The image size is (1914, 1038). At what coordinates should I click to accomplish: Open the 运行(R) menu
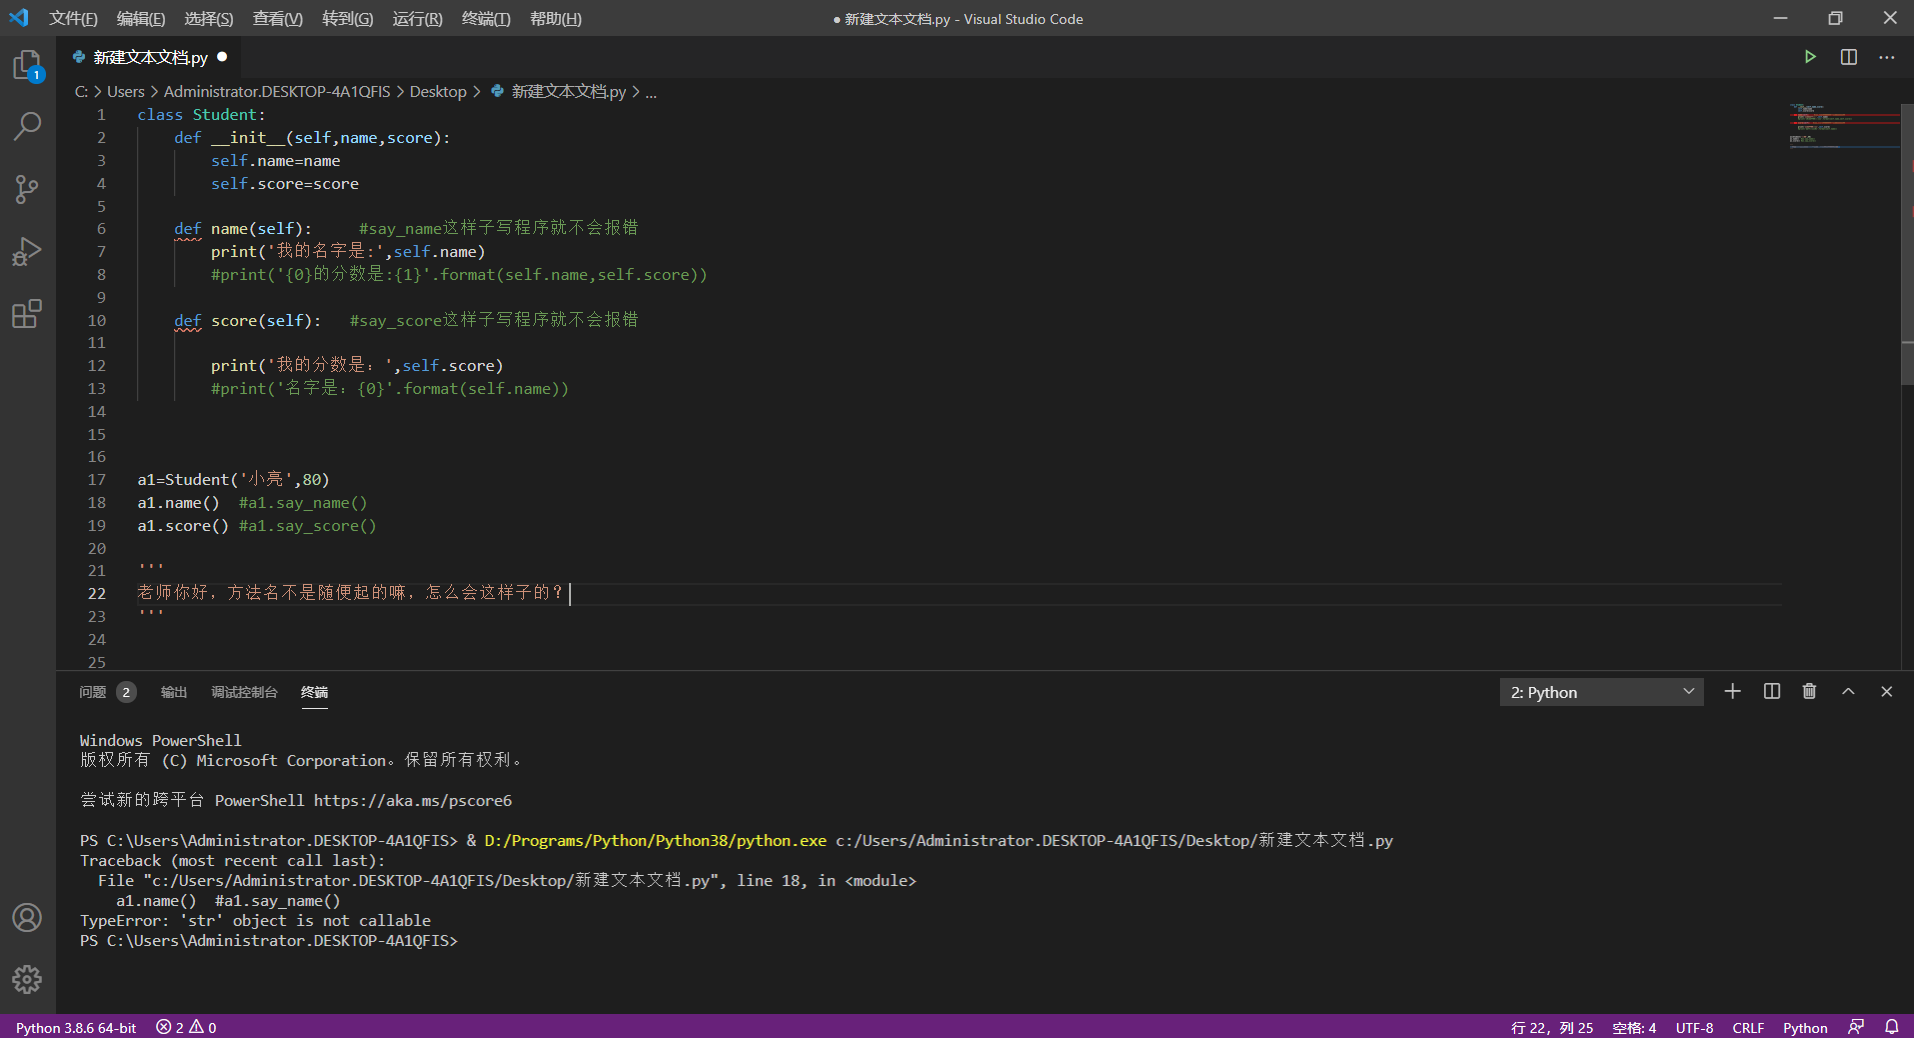pyautogui.click(x=418, y=19)
